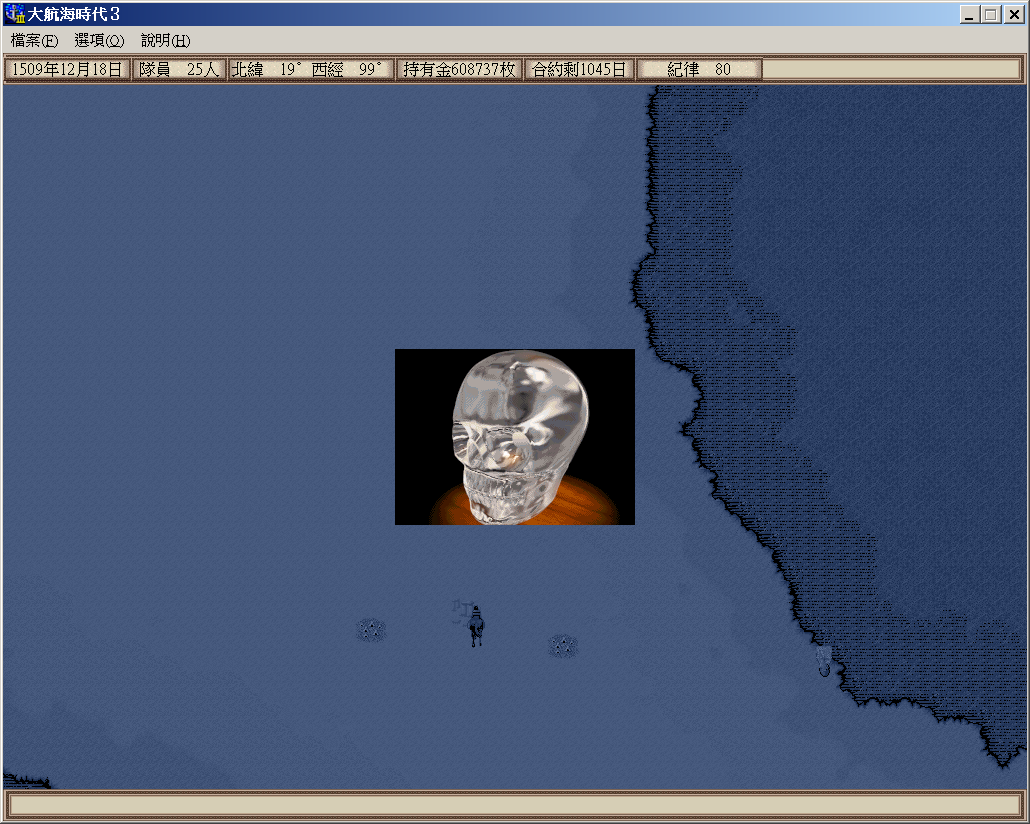Select the explorer on horseback
This screenshot has width=1030, height=824.
coord(476,625)
